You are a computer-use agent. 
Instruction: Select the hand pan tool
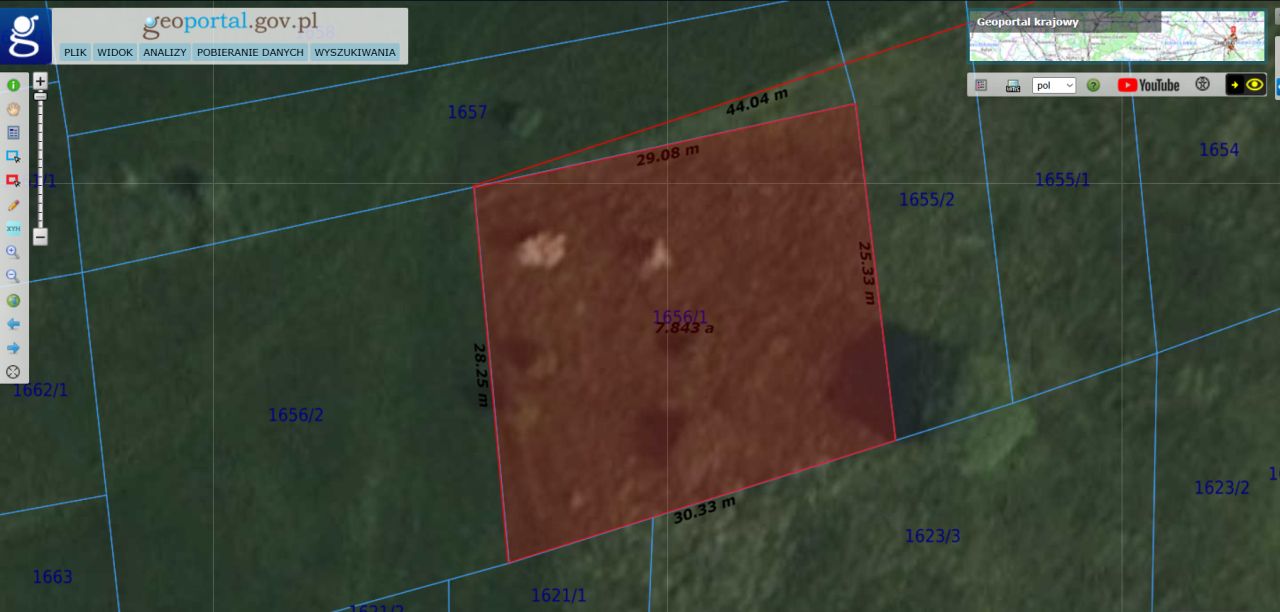tap(13, 109)
